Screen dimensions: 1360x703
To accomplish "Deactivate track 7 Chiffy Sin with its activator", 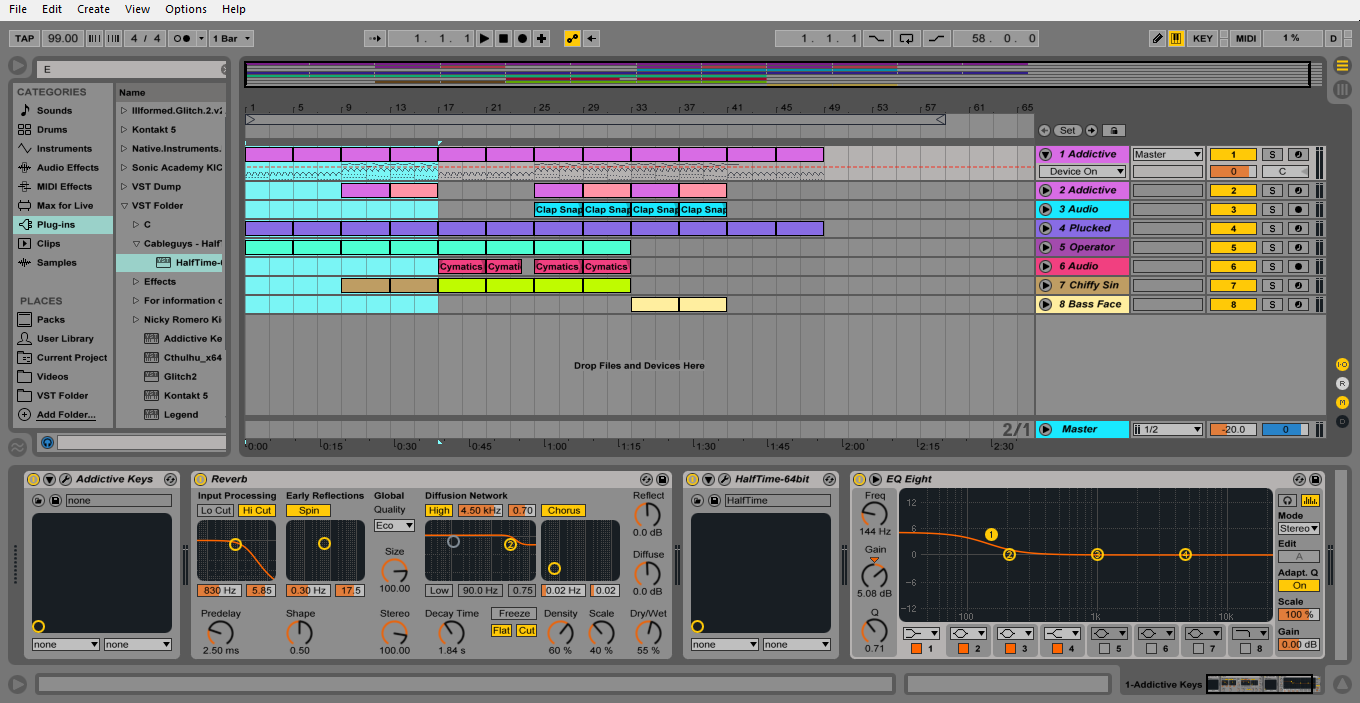I will [1233, 285].
